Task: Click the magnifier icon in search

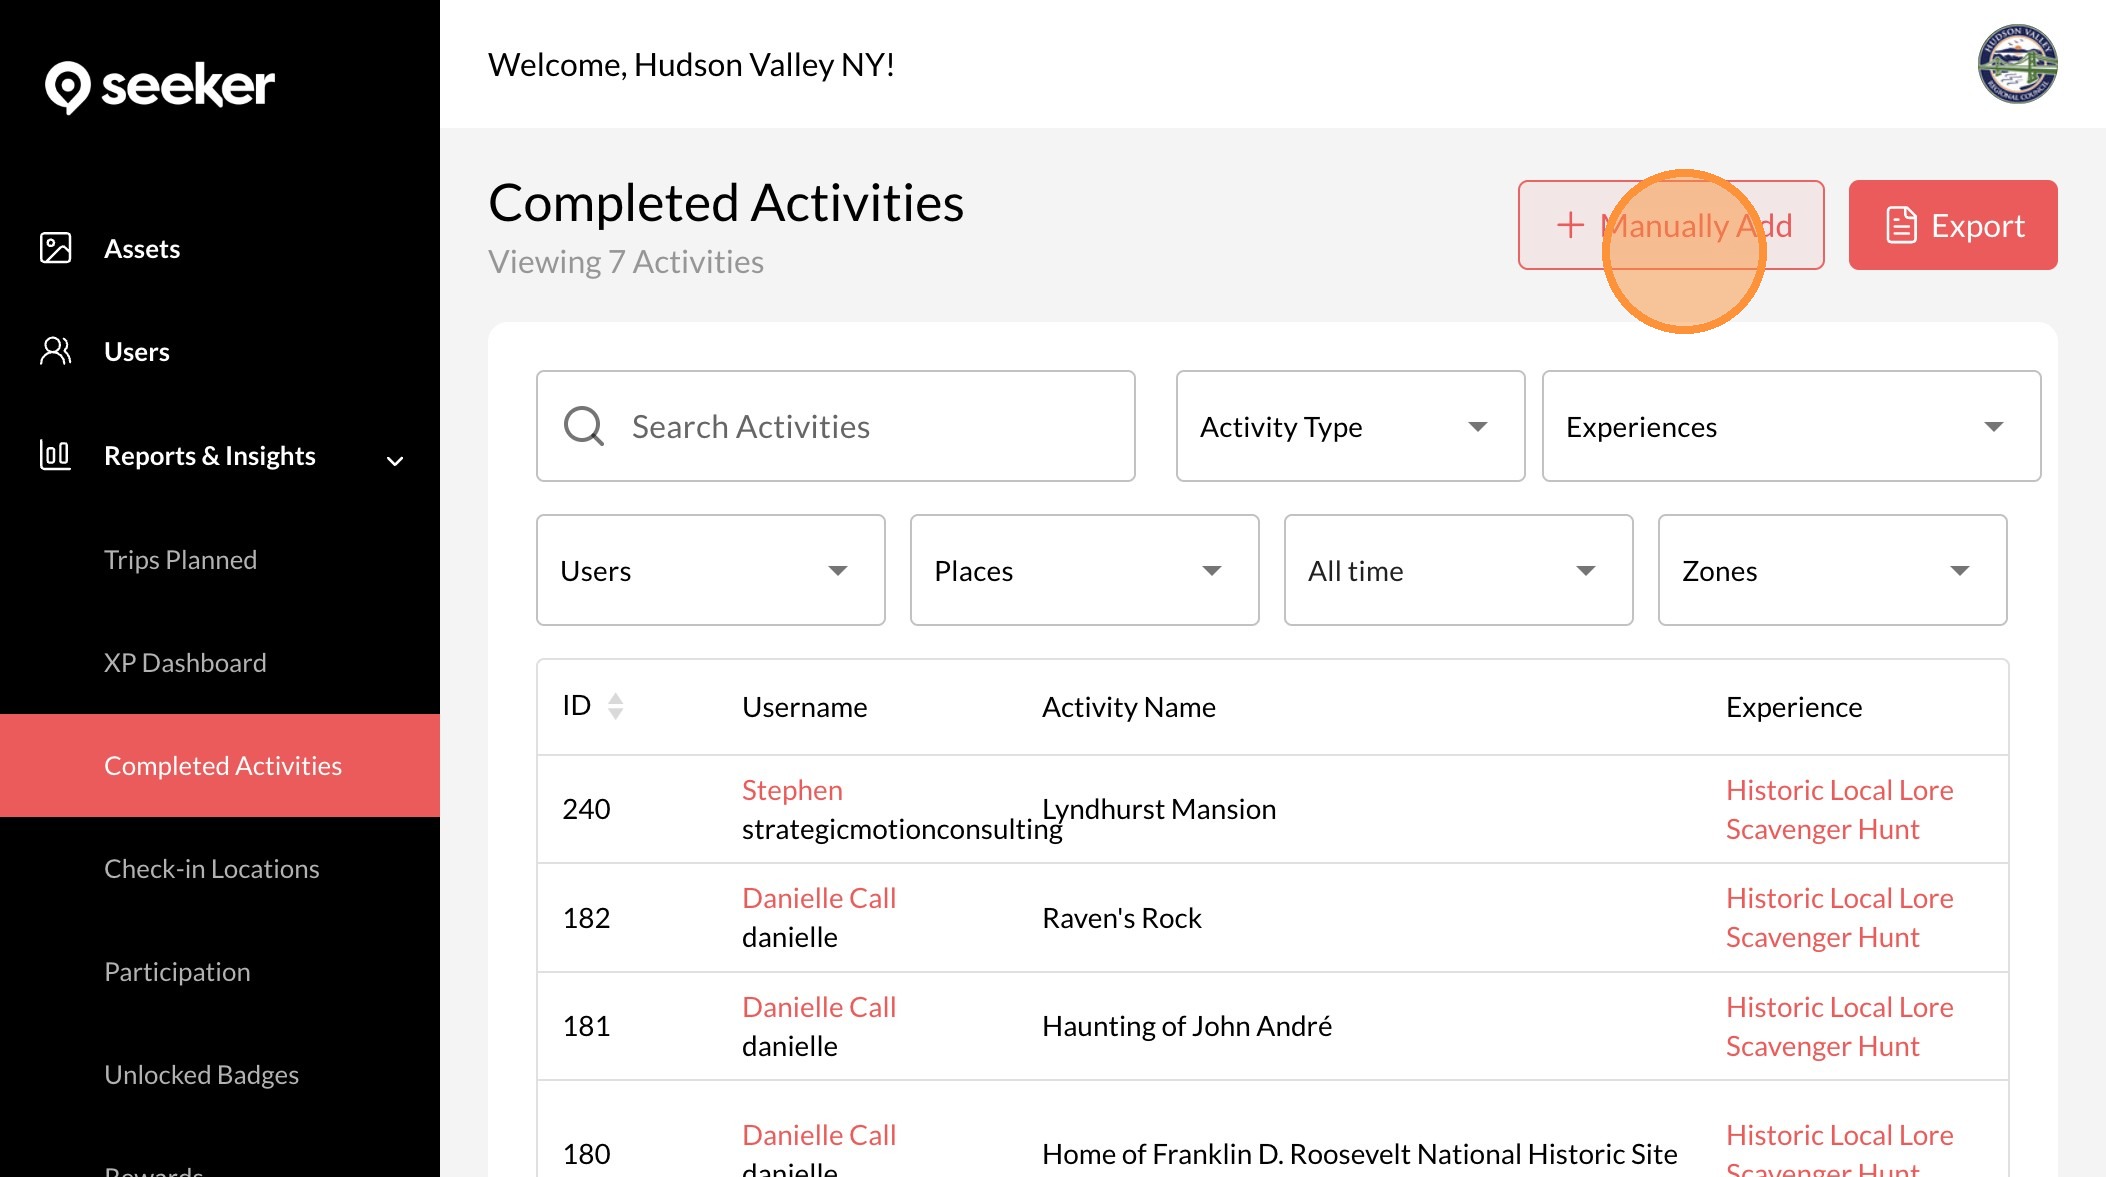Action: (583, 426)
